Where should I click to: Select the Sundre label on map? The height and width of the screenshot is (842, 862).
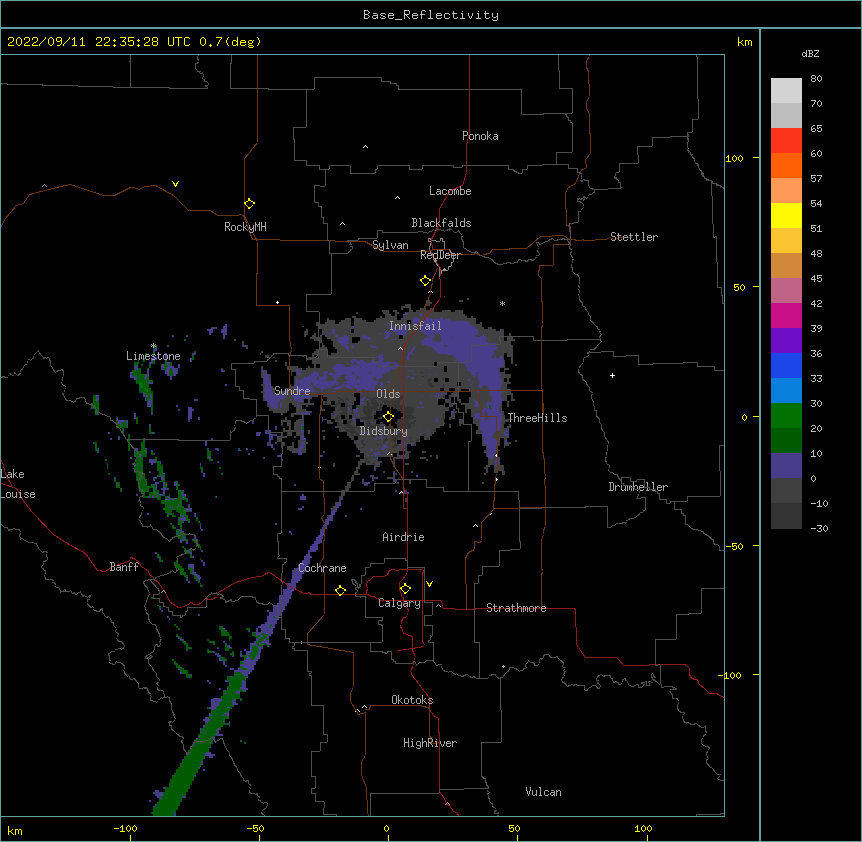pos(292,391)
